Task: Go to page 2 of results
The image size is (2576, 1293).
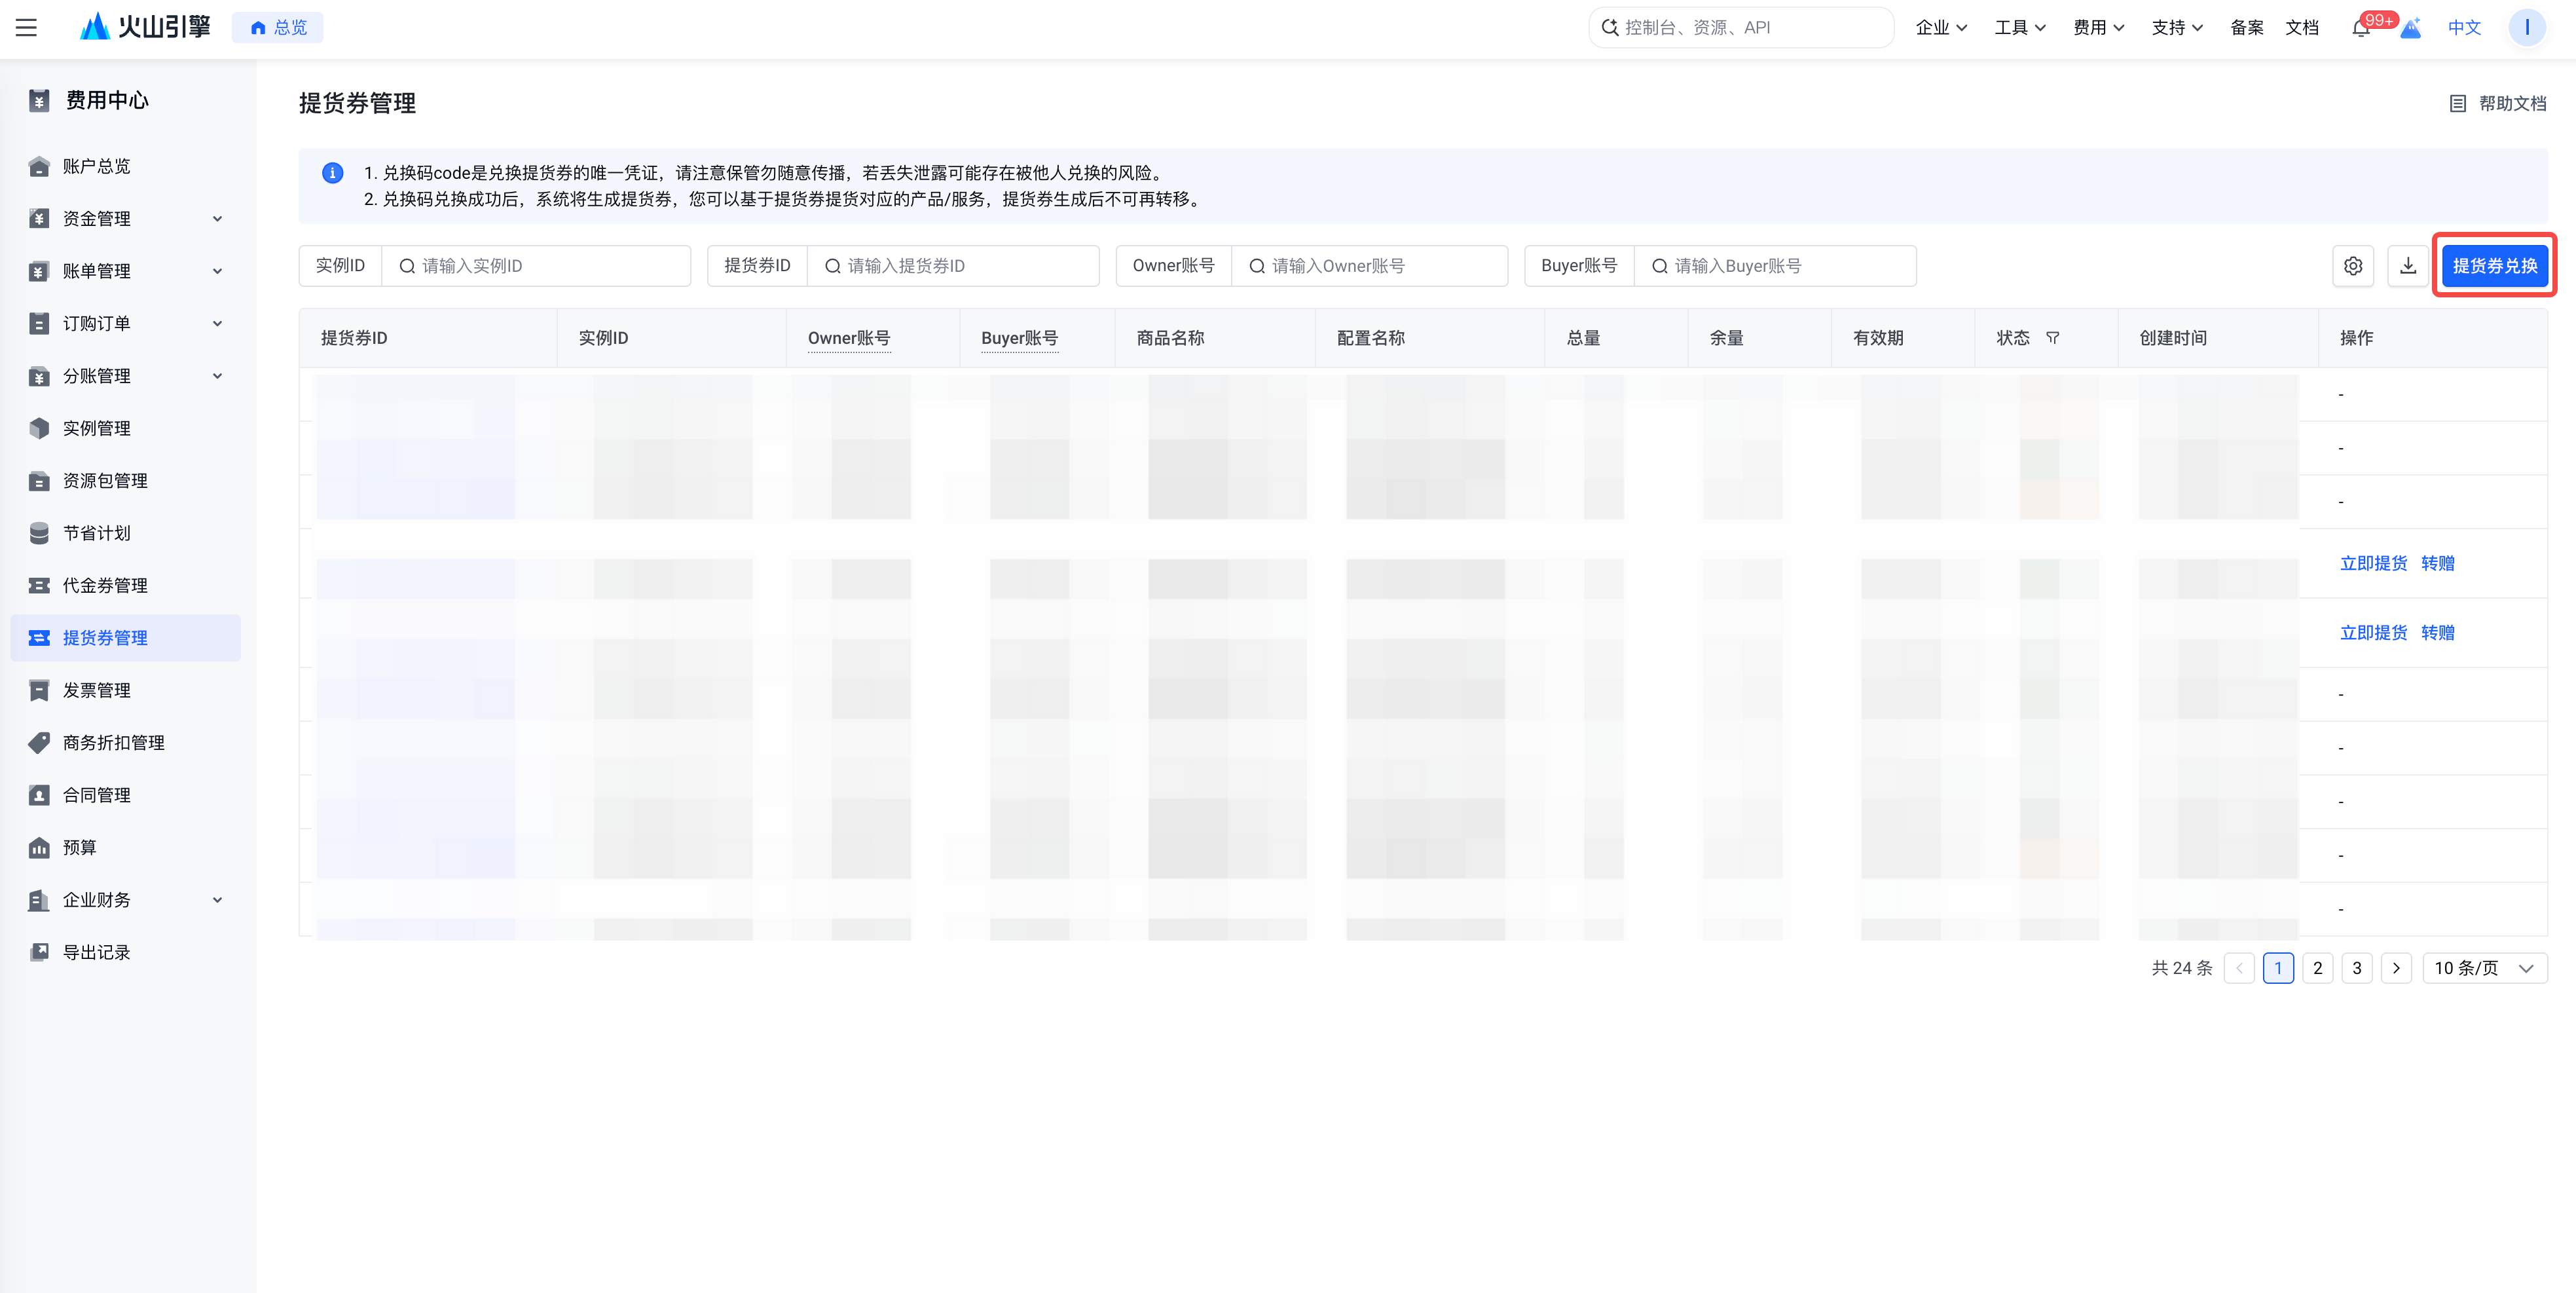Action: tap(2317, 968)
